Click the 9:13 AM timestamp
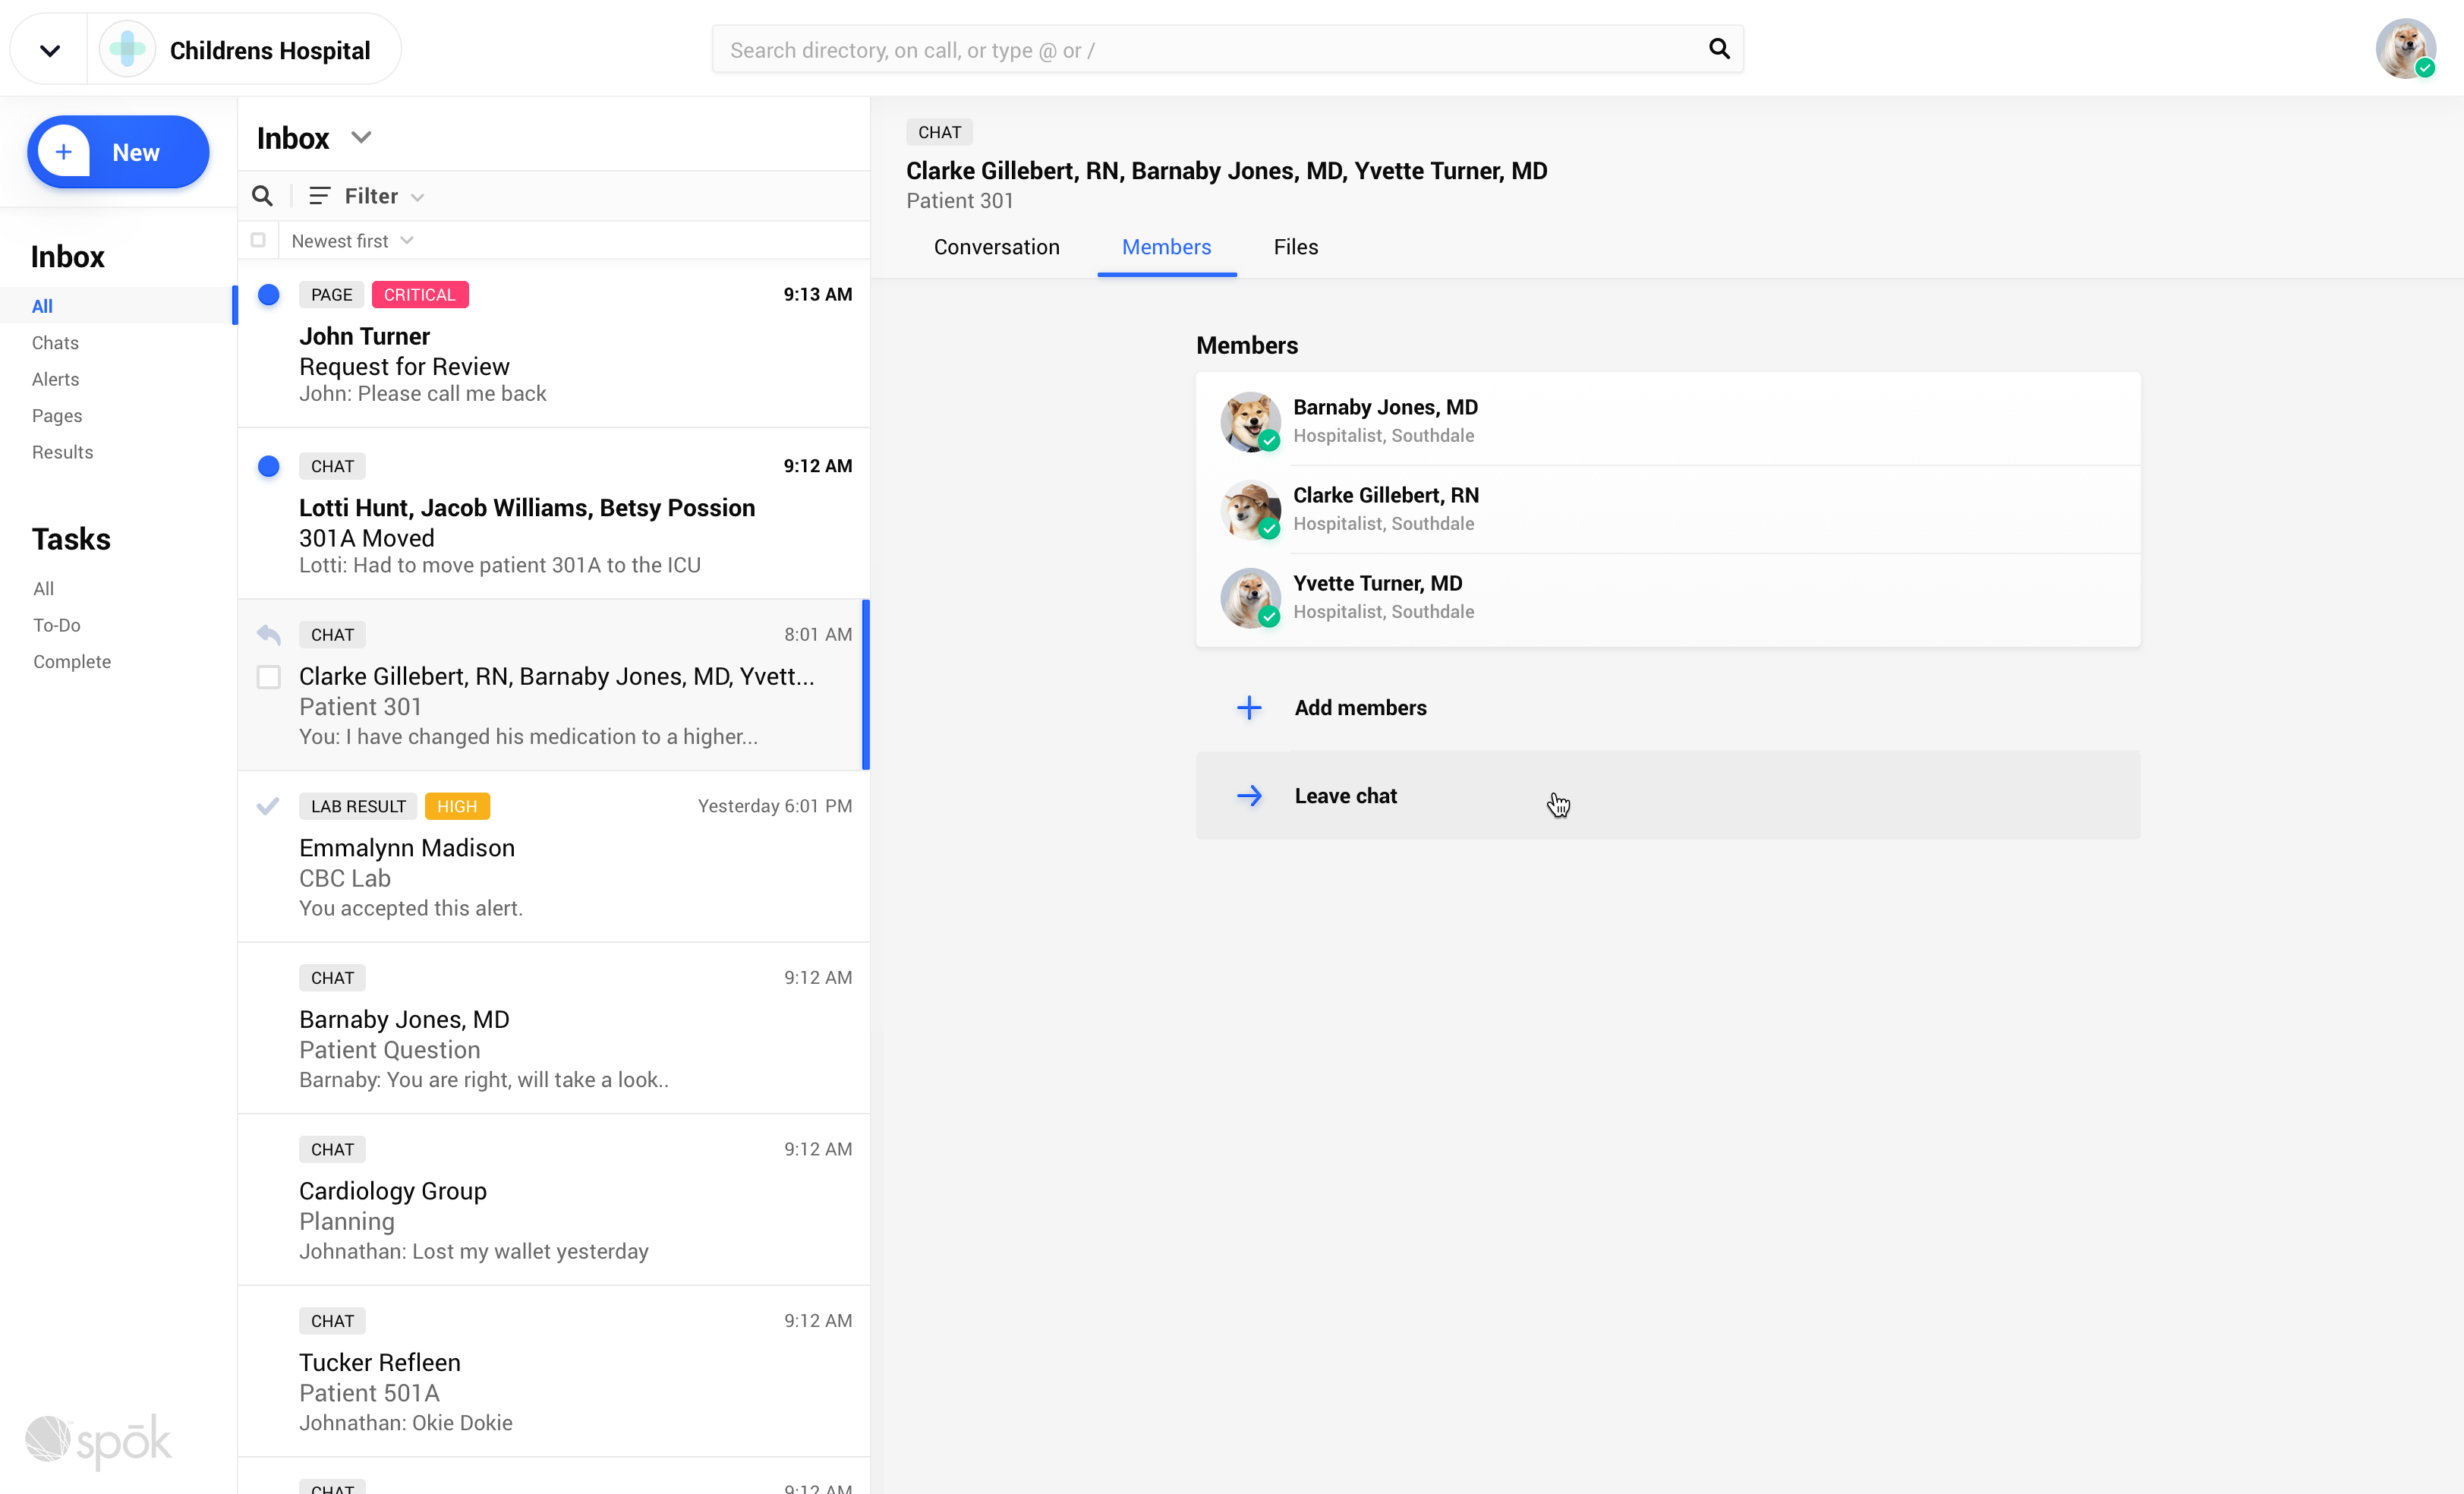 [818, 294]
